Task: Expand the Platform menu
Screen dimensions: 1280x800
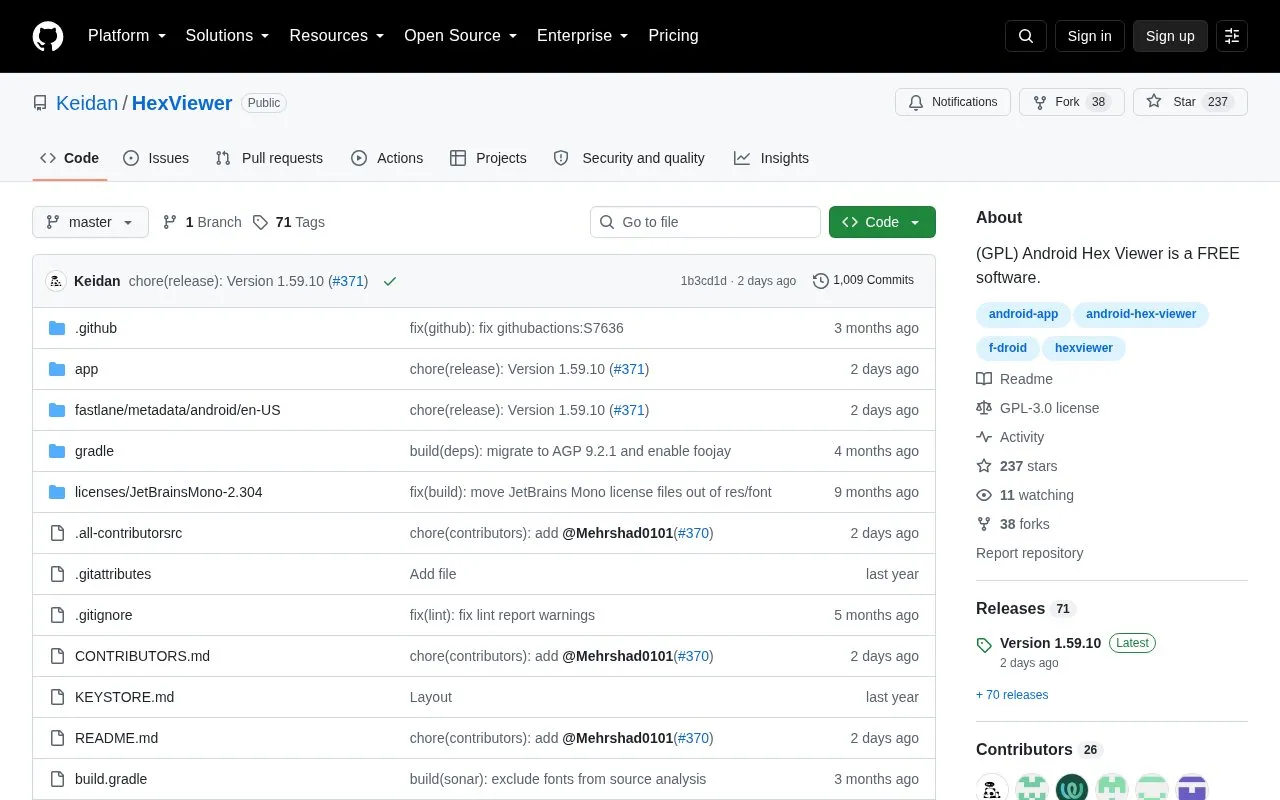Action: [x=126, y=36]
